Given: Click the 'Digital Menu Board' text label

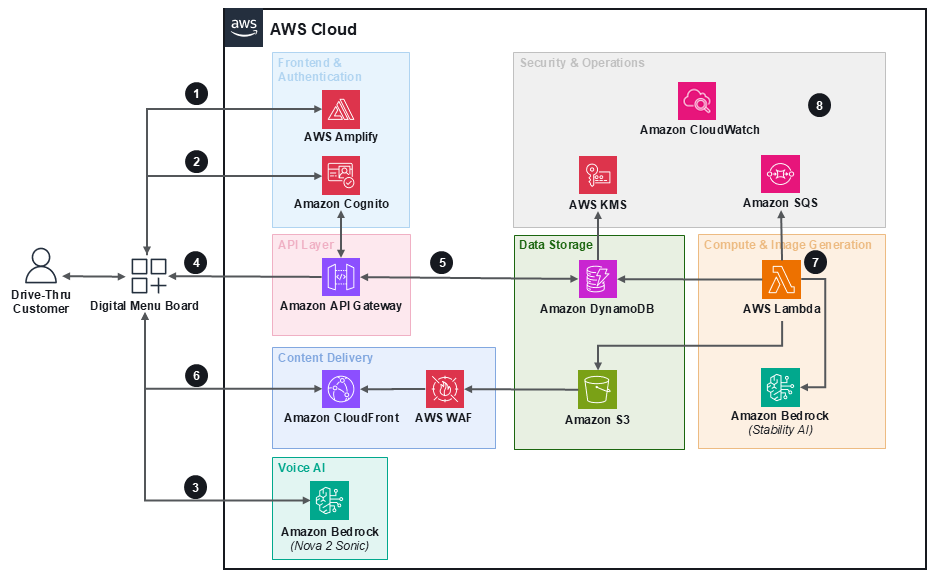Looking at the screenshot, I should 144,306.
